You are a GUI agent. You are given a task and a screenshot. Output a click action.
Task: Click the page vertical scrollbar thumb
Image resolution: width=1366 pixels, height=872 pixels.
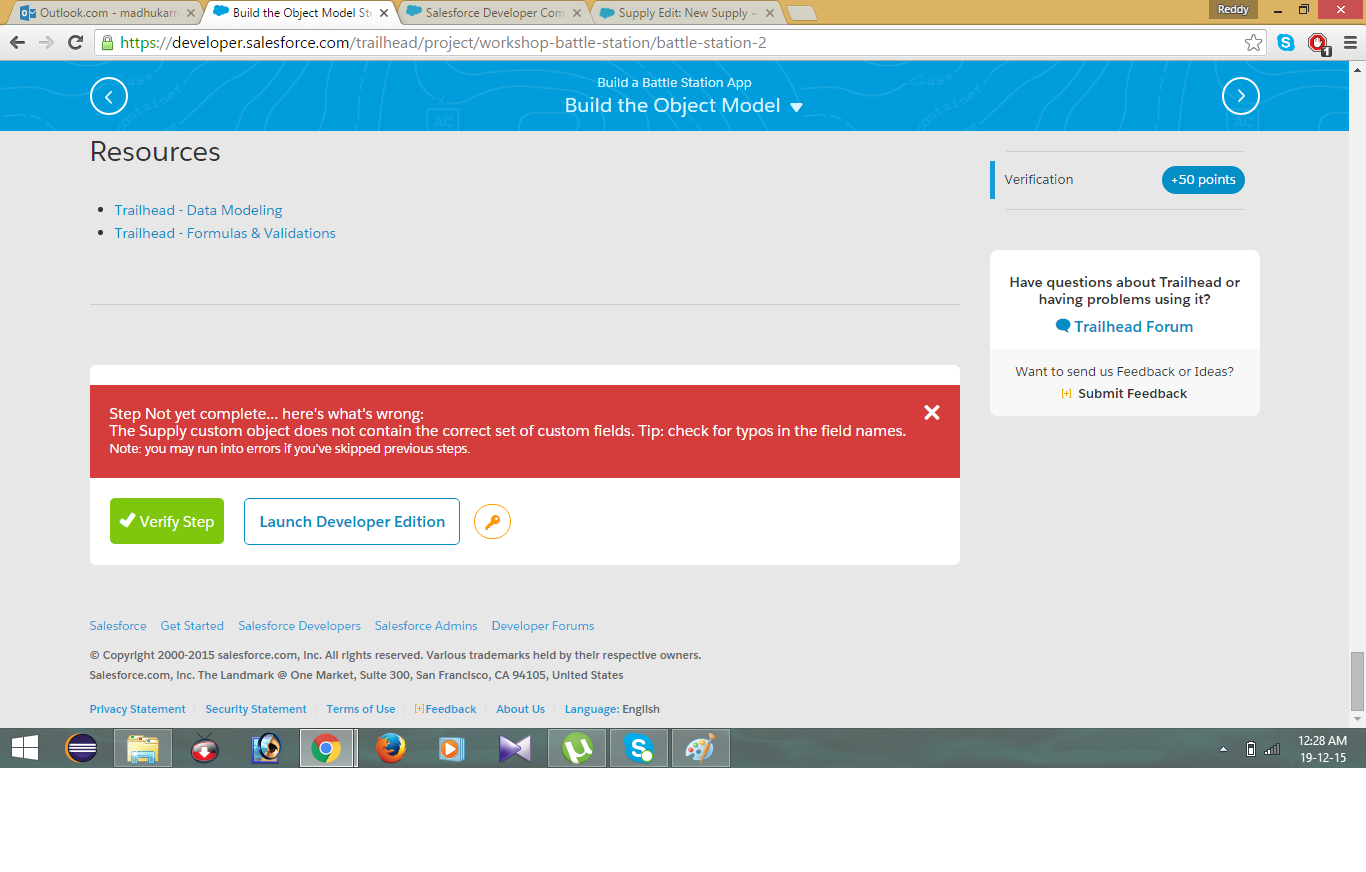1357,681
